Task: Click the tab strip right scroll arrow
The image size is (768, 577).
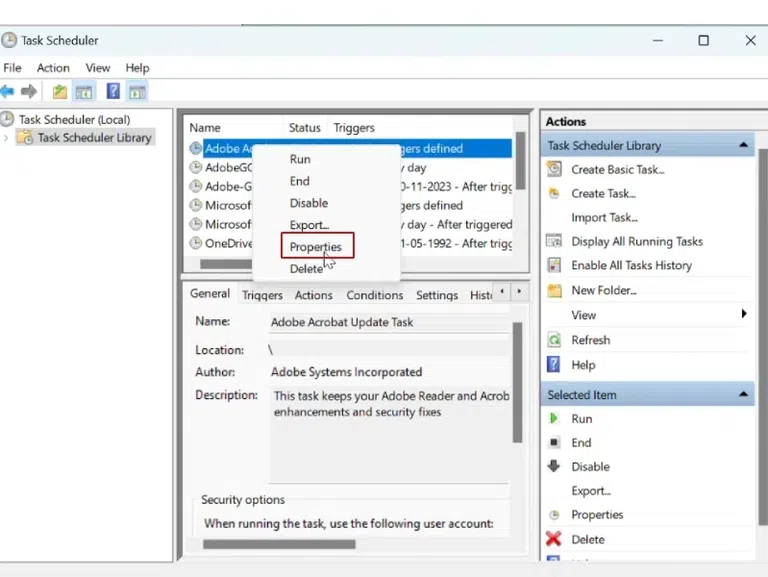Action: 519,292
